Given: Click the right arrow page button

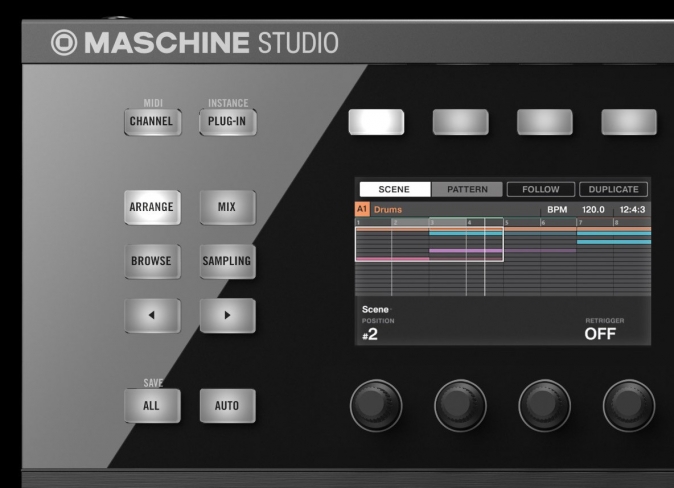Looking at the screenshot, I should 227,316.
